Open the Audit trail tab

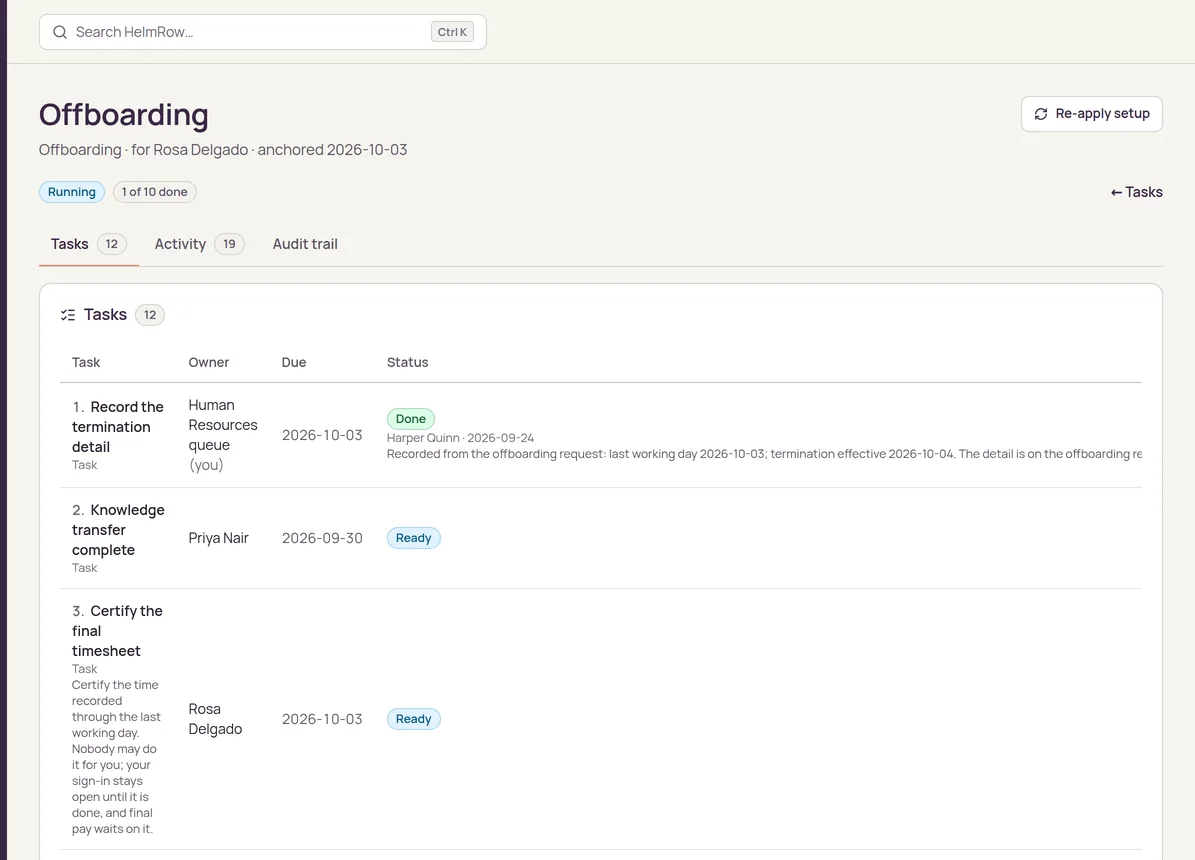click(x=305, y=244)
